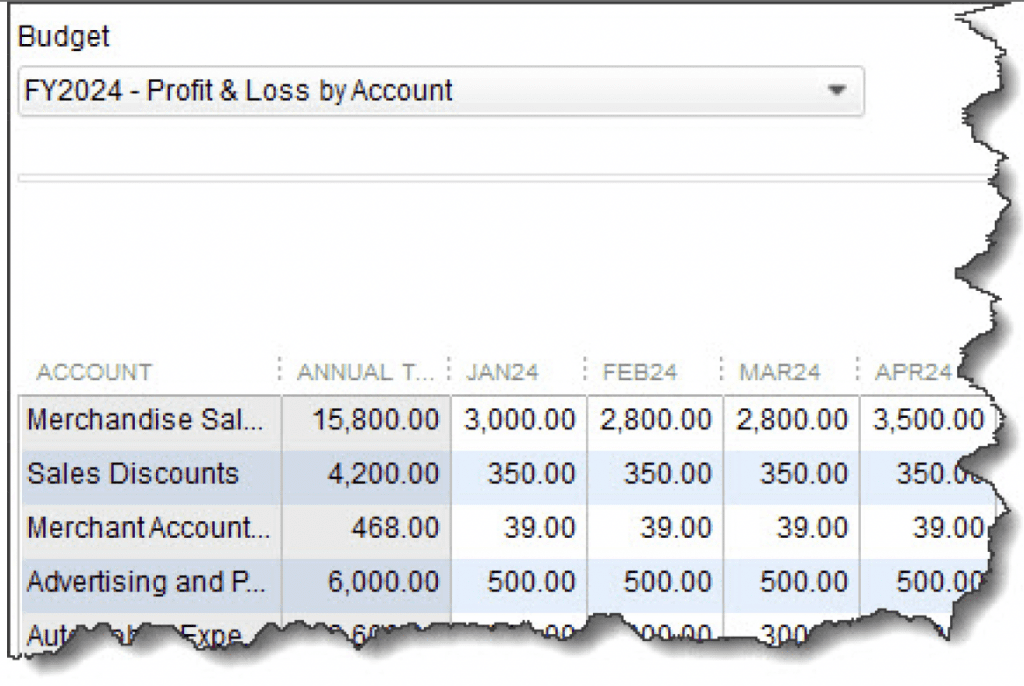Click the ANNUAL T... column header
1024x686 pixels.
tap(366, 372)
